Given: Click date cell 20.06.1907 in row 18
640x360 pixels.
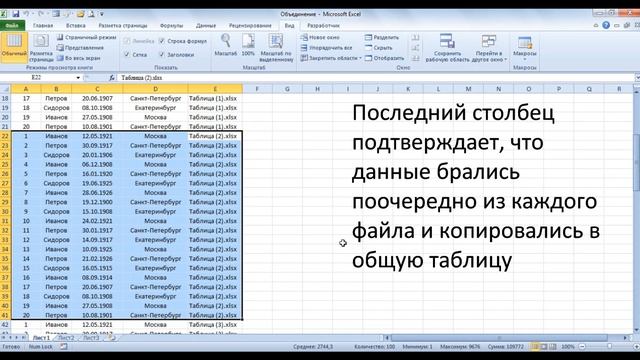Looking at the screenshot, I should [97, 98].
